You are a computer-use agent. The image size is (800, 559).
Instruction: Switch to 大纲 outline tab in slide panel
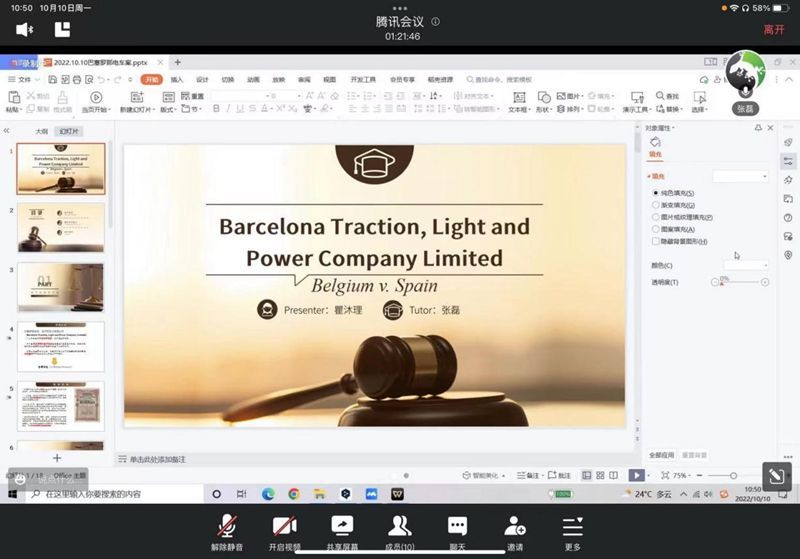[41, 131]
